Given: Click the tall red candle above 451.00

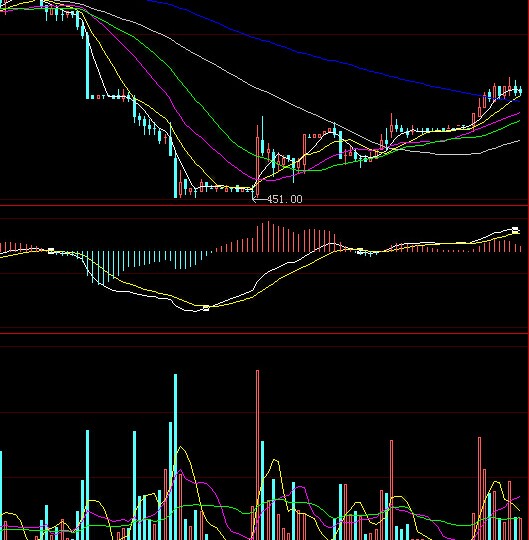Looking at the screenshot, I should (257, 161).
